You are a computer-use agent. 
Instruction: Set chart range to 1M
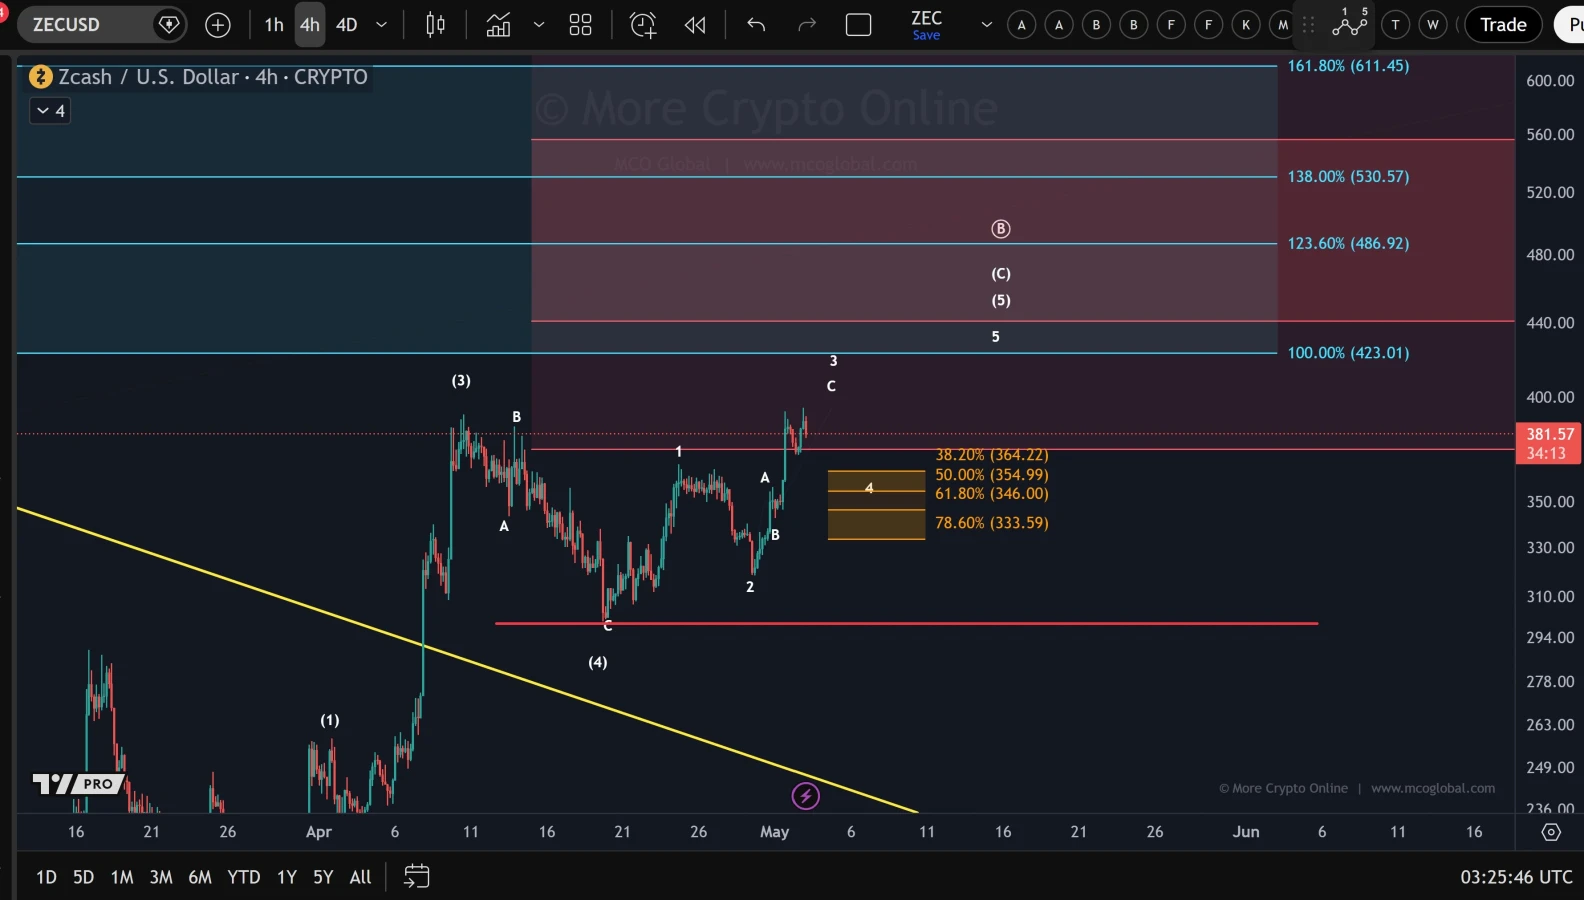122,877
